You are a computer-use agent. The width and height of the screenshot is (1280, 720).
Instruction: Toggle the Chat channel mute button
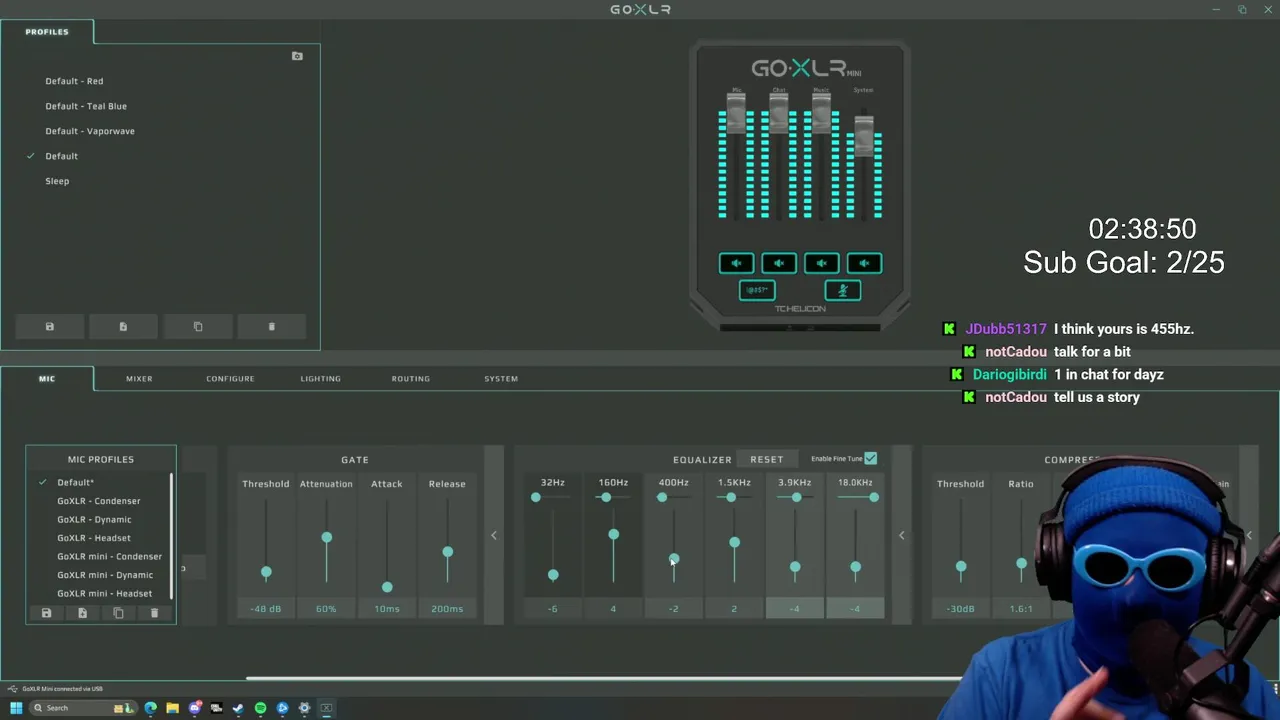tap(779, 263)
